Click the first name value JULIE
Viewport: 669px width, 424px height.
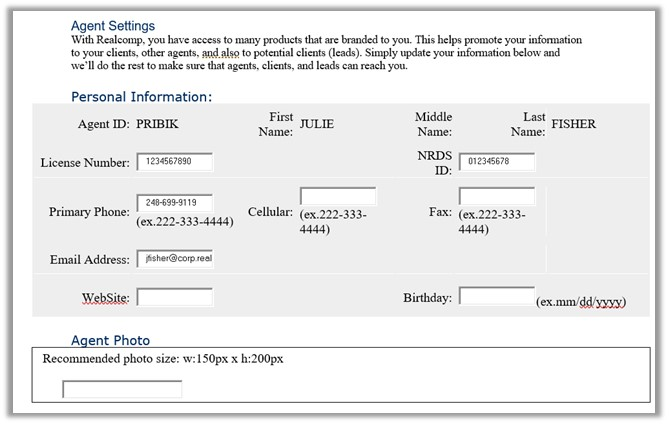tap(317, 124)
